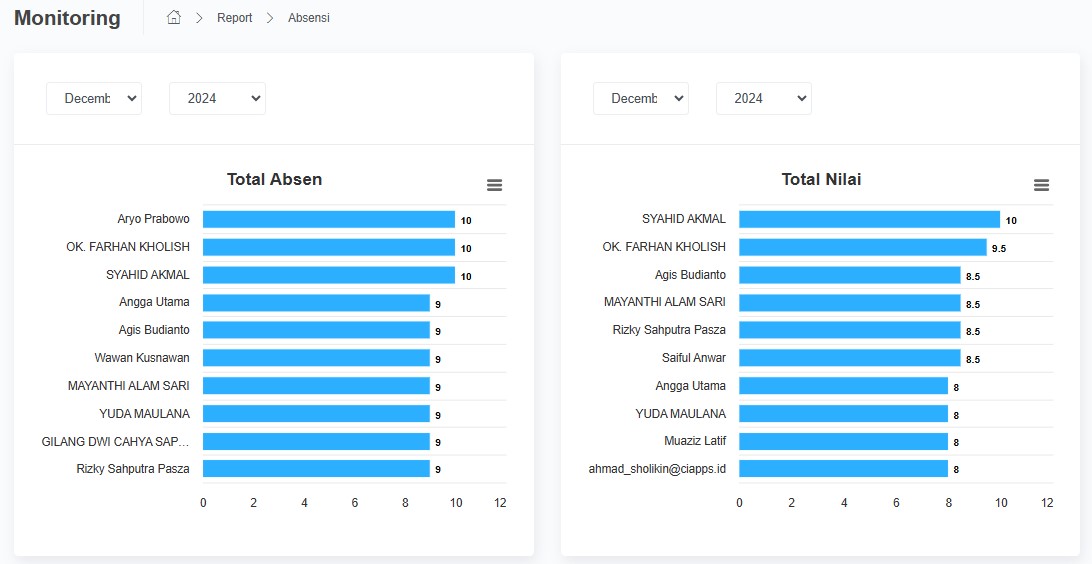Click the Total Absen chart title
Image resolution: width=1092 pixels, height=564 pixels.
click(x=274, y=180)
